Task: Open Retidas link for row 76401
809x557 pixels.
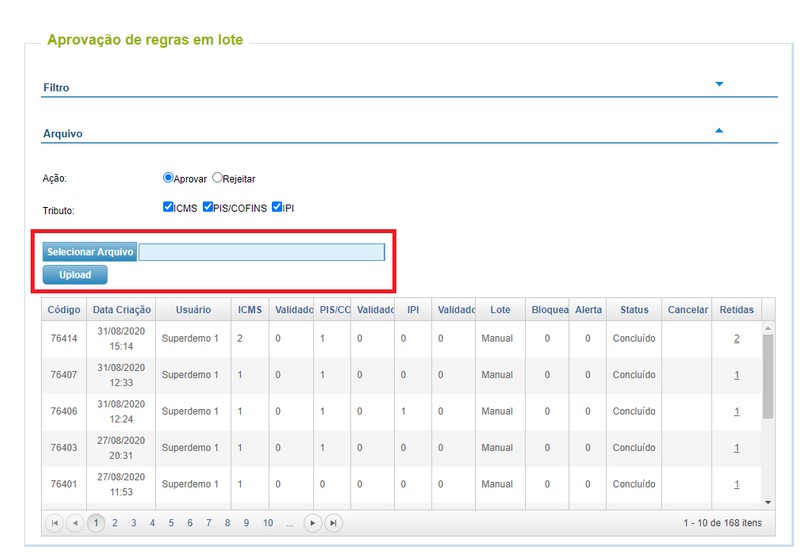Action: (737, 484)
